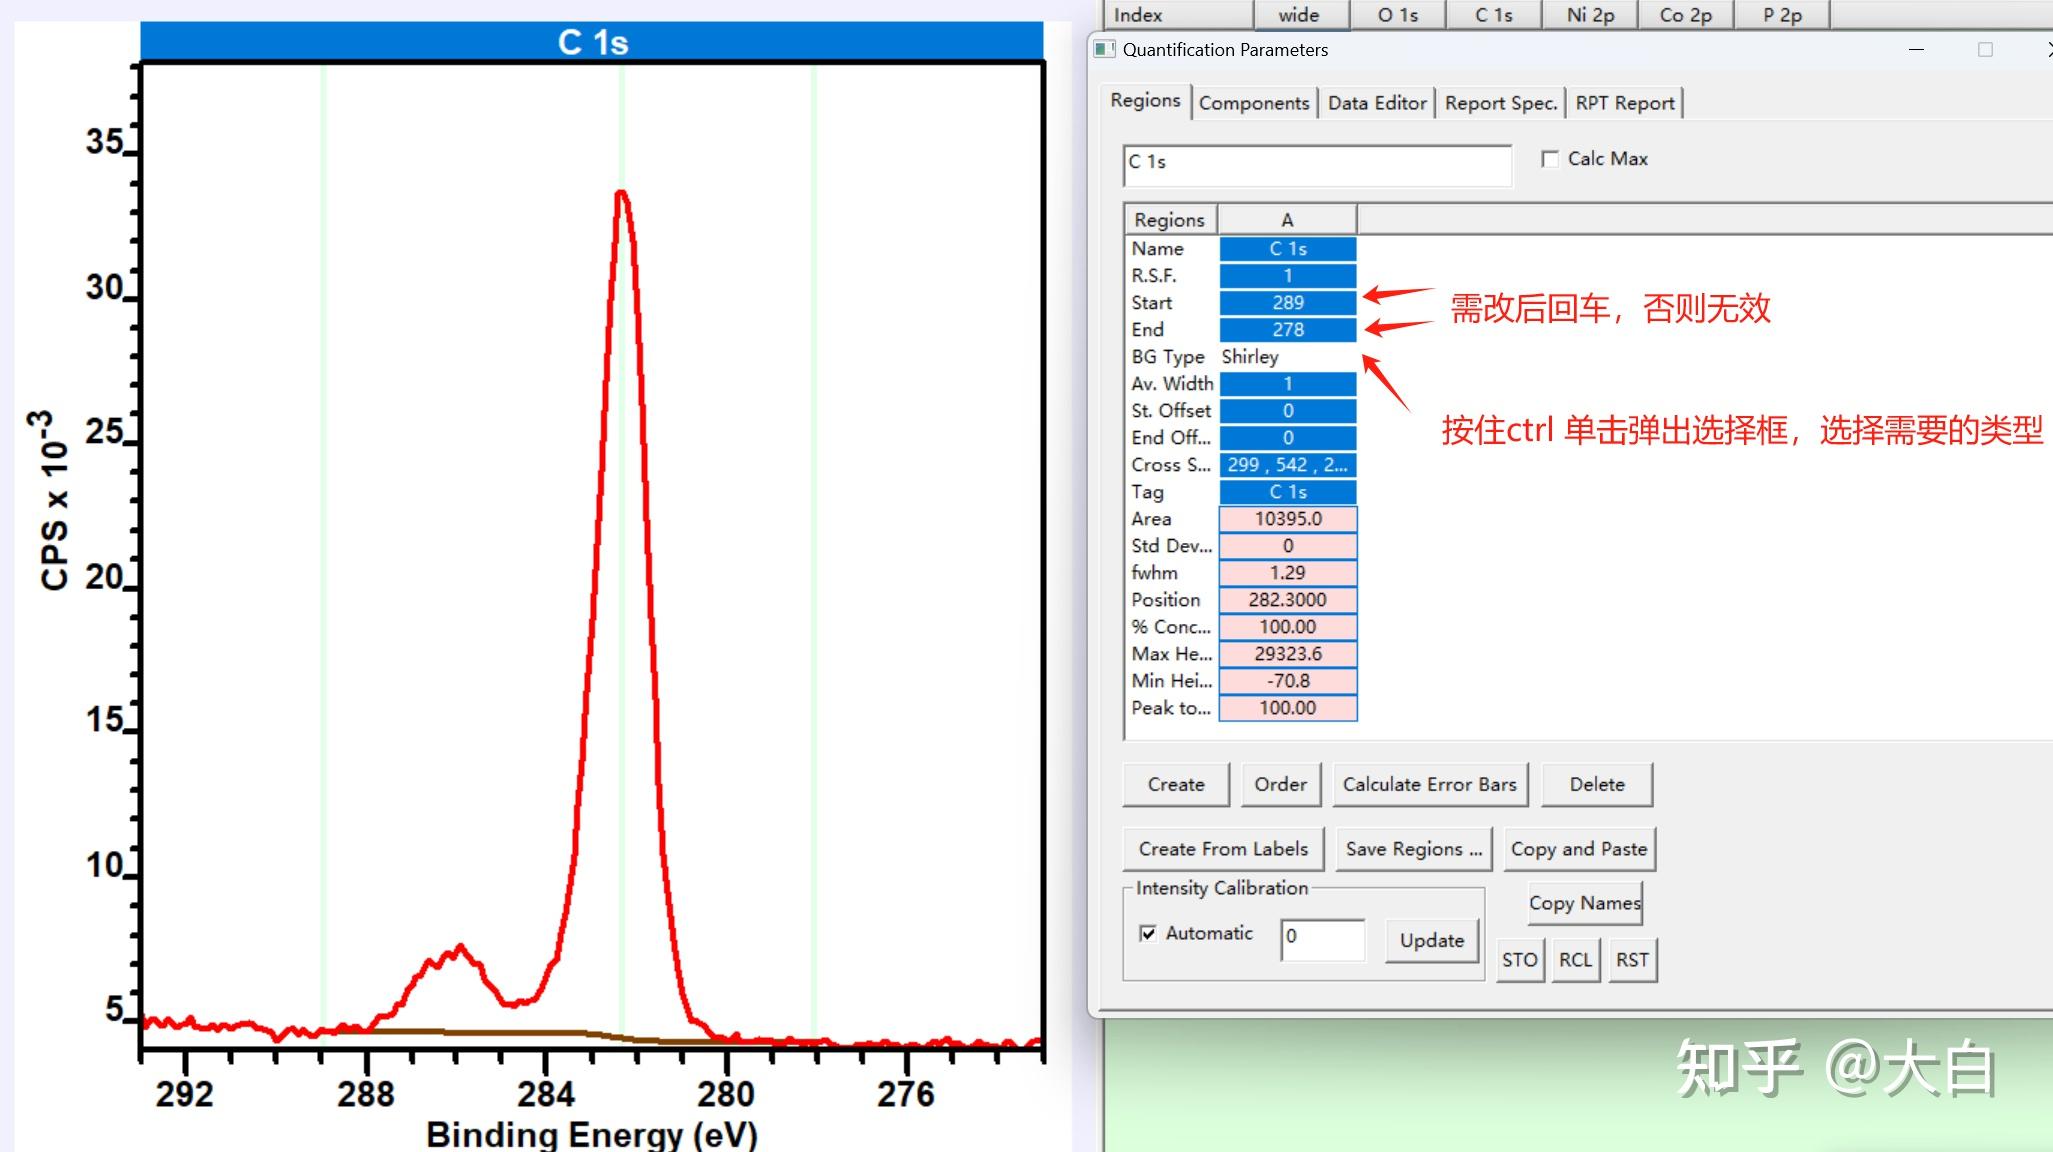
Task: Open the Data Editor tab
Action: [1376, 103]
